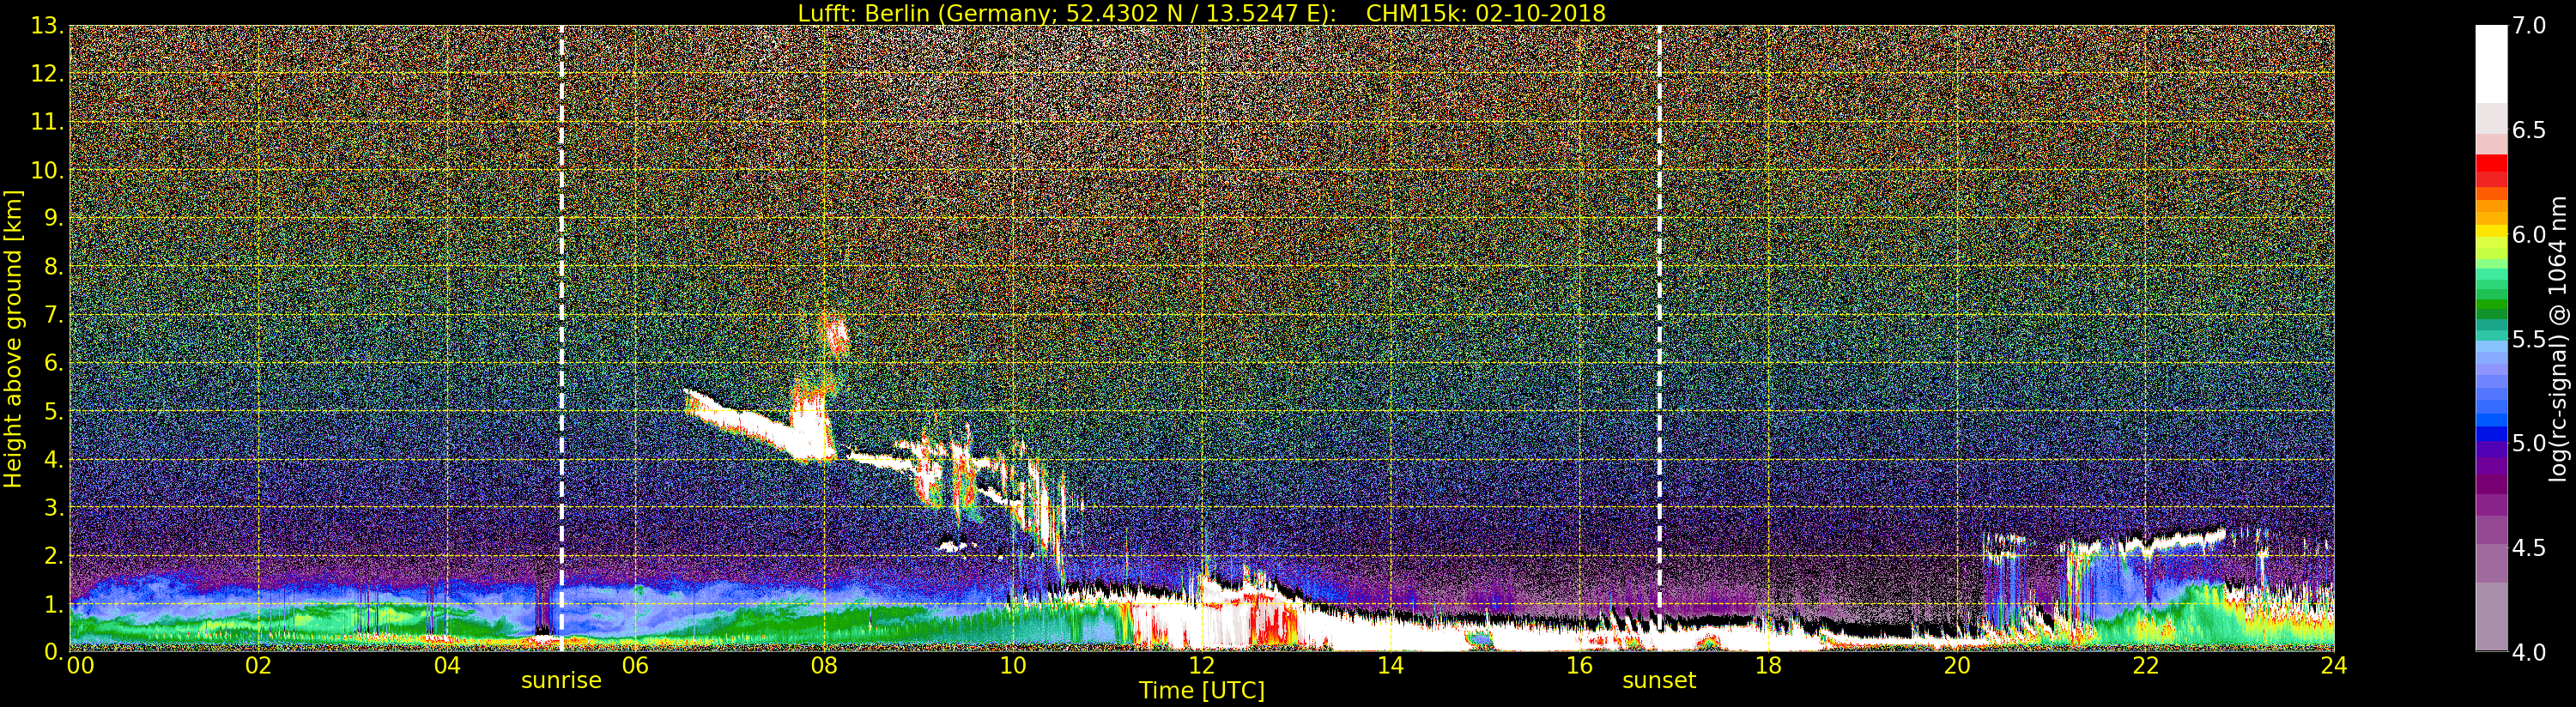
Task: Click the '6.5' colorbar tick label
Action: pyautogui.click(x=2529, y=130)
